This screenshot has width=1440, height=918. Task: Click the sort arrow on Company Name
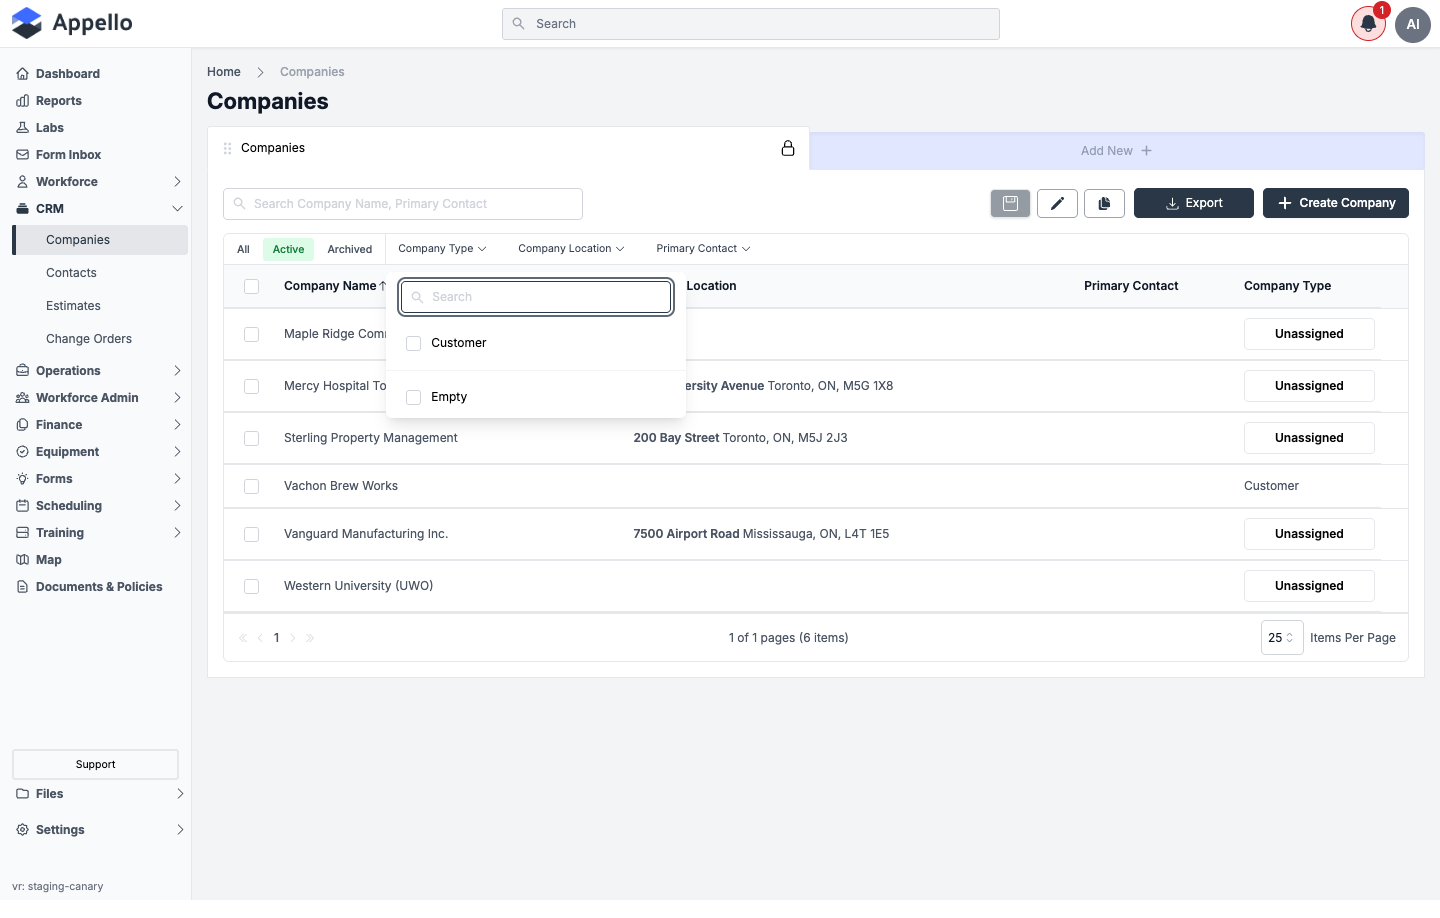click(382, 286)
